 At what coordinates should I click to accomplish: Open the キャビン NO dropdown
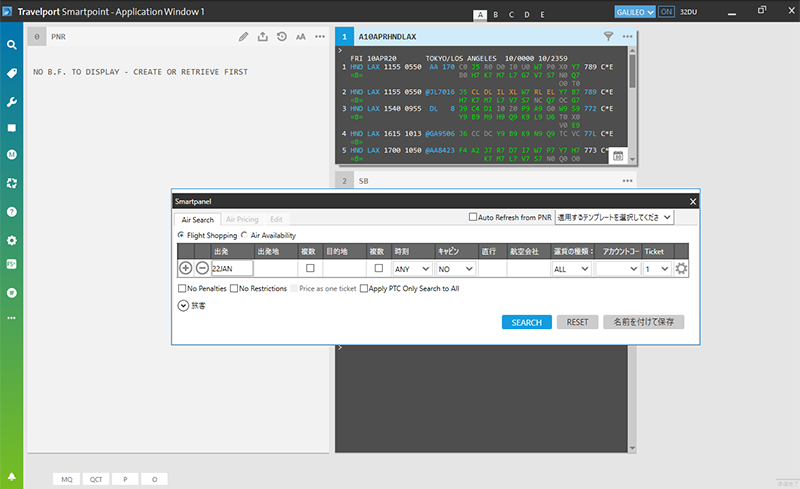456,268
